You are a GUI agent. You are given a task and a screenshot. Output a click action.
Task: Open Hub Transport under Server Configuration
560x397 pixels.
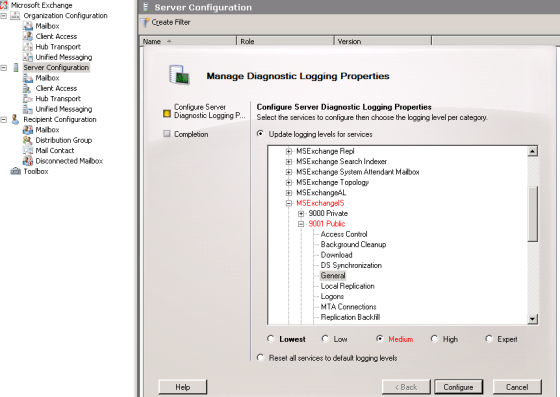pyautogui.click(x=58, y=99)
